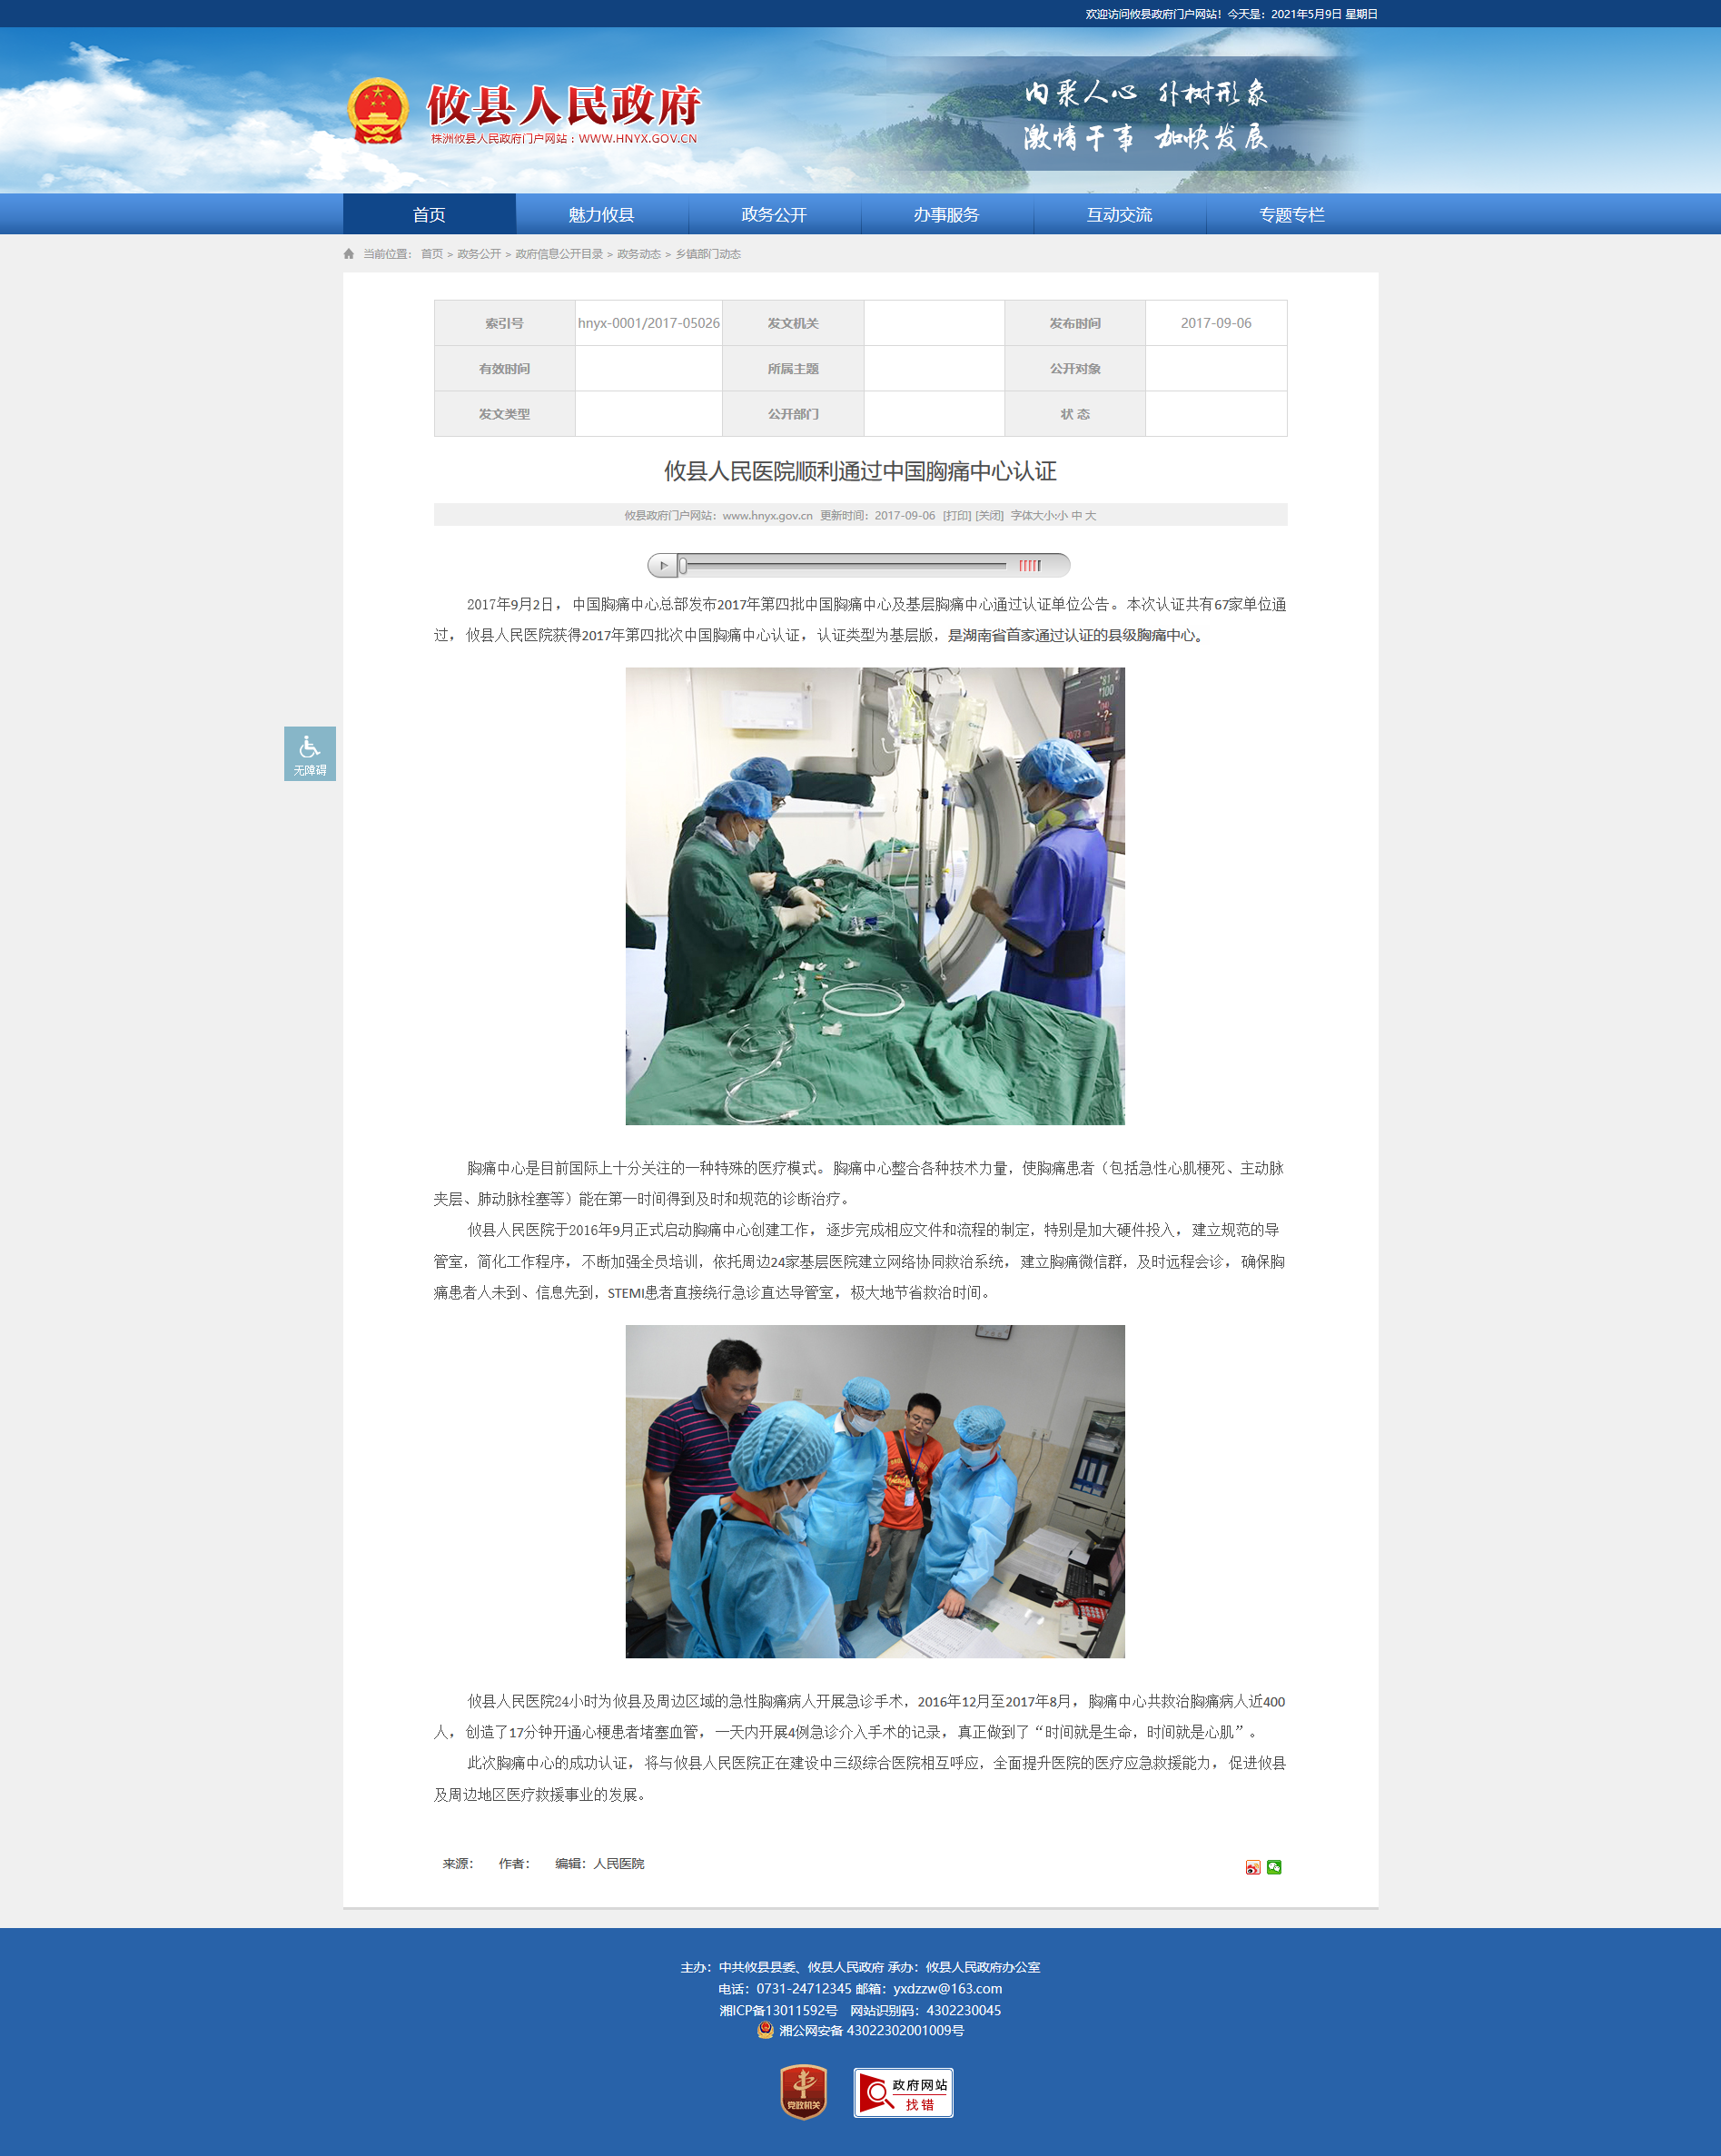Go to 专题专栏 navigation item
This screenshot has width=1721, height=2156.
(1292, 215)
